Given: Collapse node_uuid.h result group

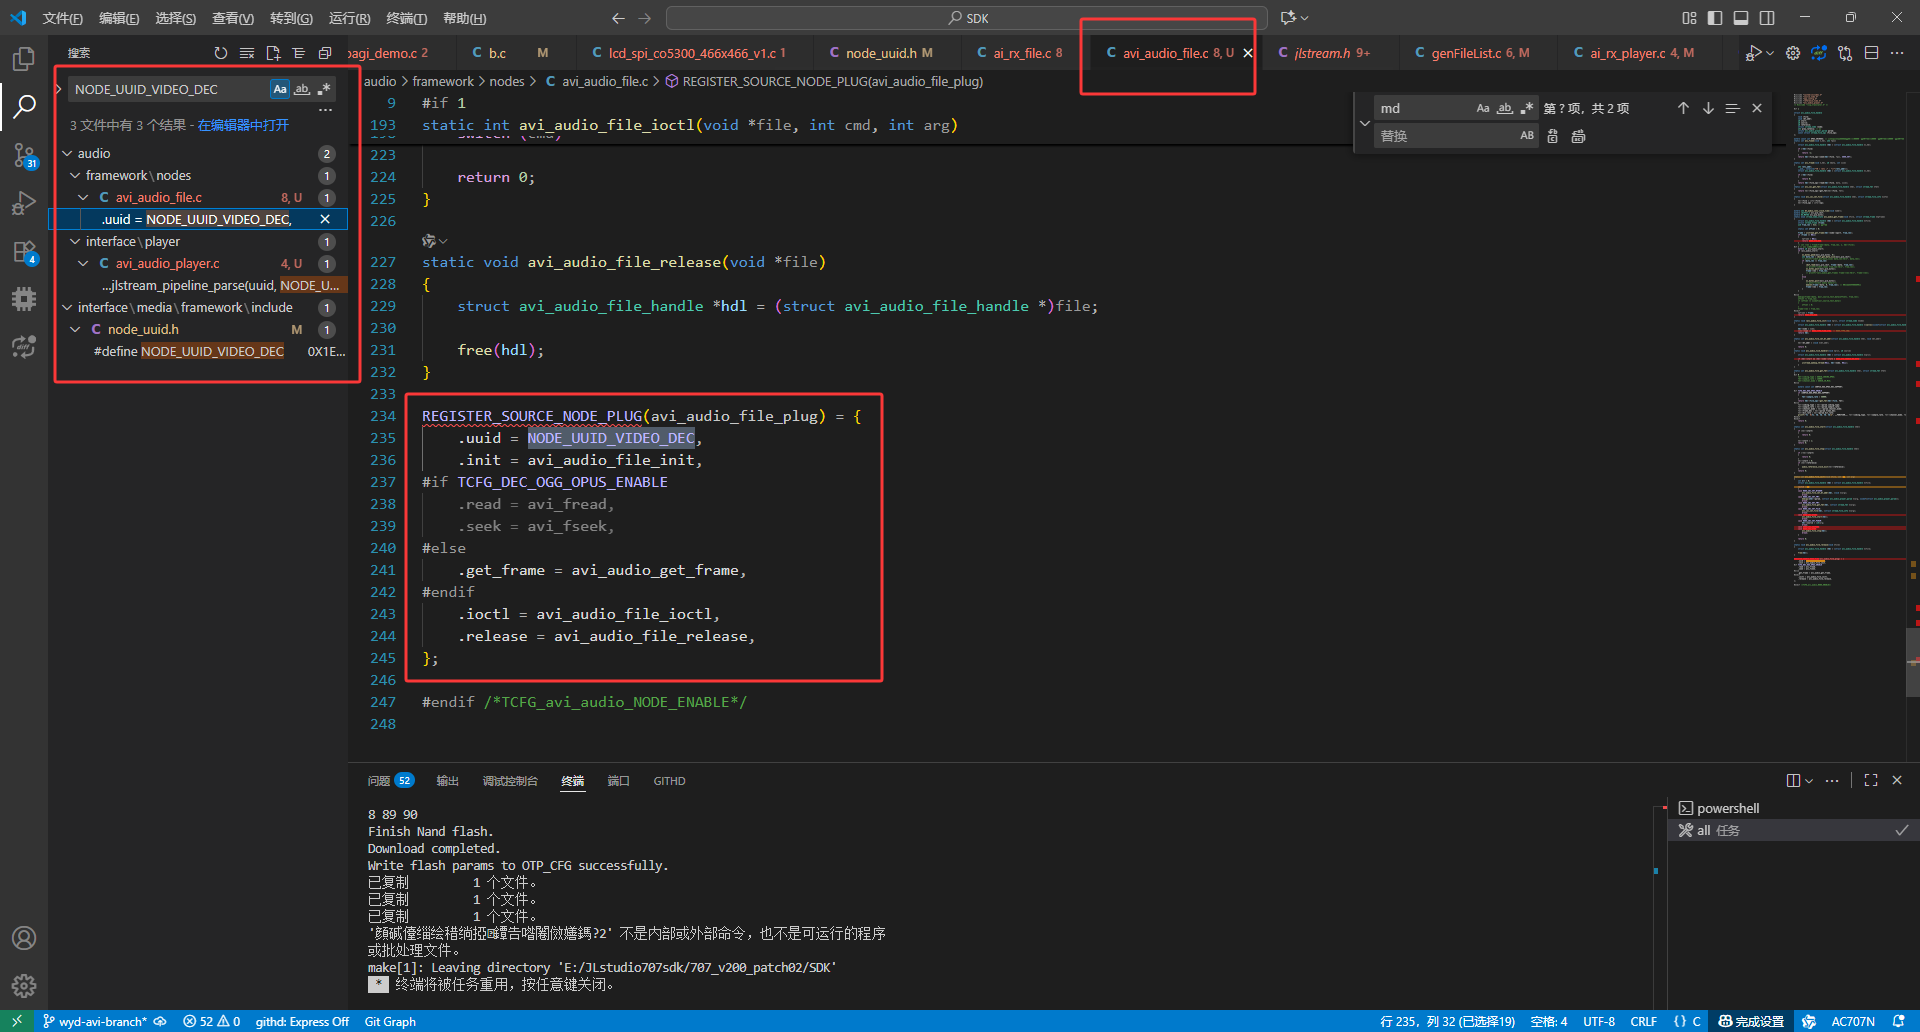Looking at the screenshot, I should coord(75,329).
